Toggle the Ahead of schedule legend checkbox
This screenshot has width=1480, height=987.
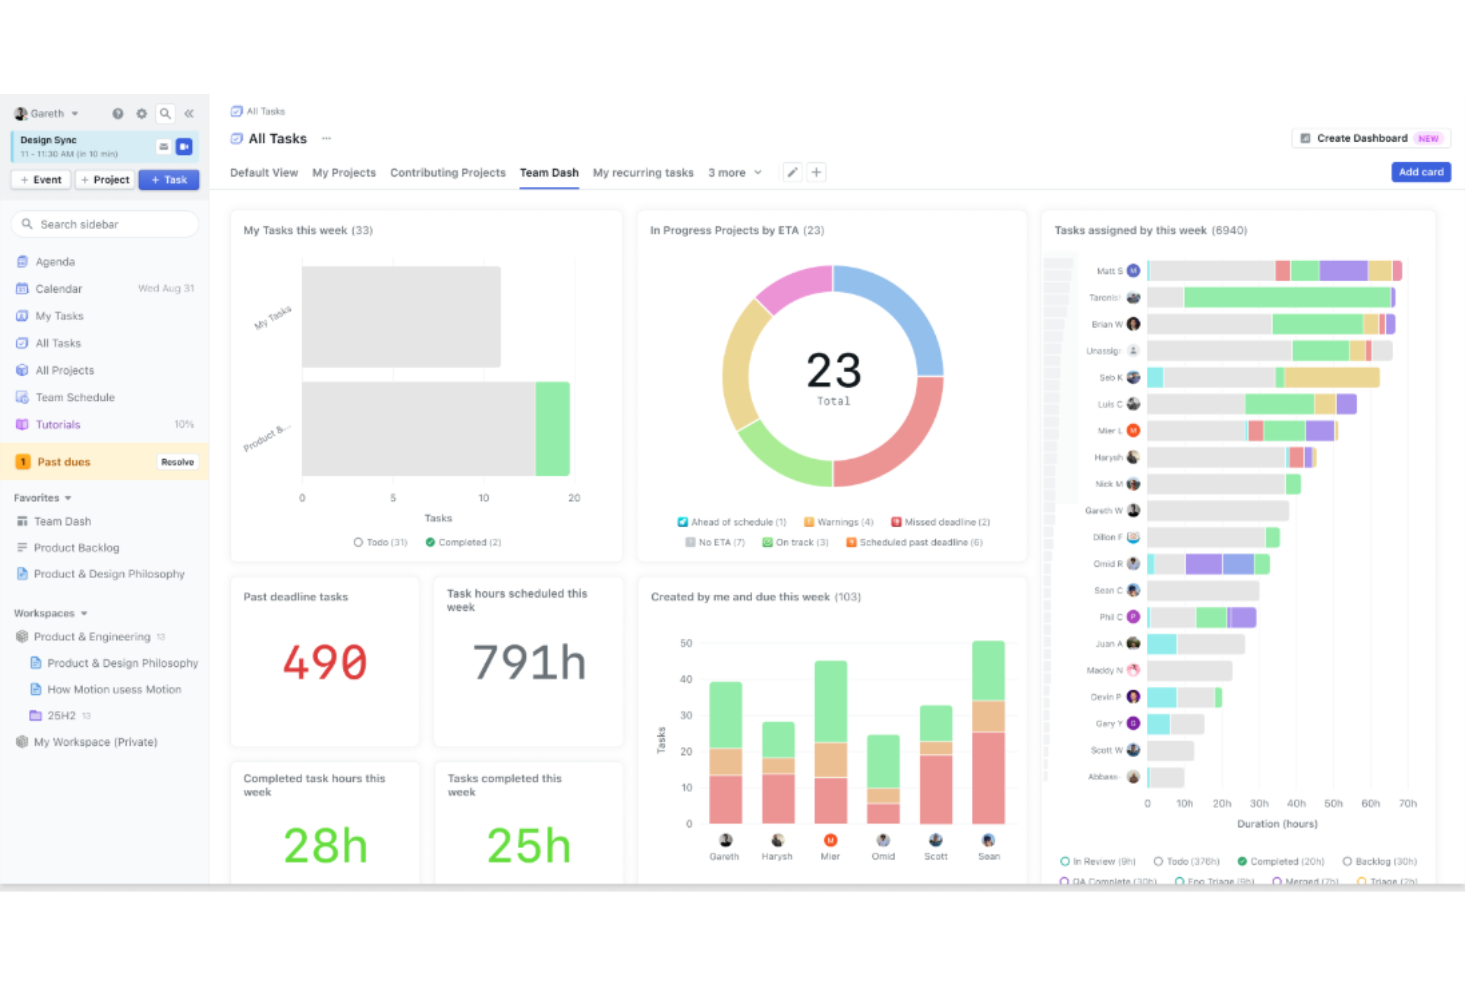click(684, 521)
